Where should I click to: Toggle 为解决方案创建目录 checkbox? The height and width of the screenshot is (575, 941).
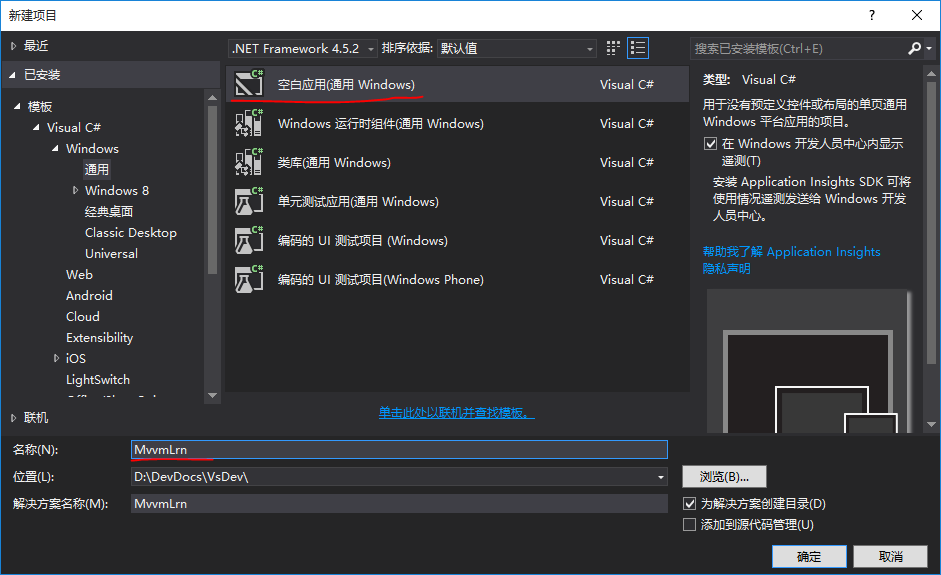coord(690,503)
